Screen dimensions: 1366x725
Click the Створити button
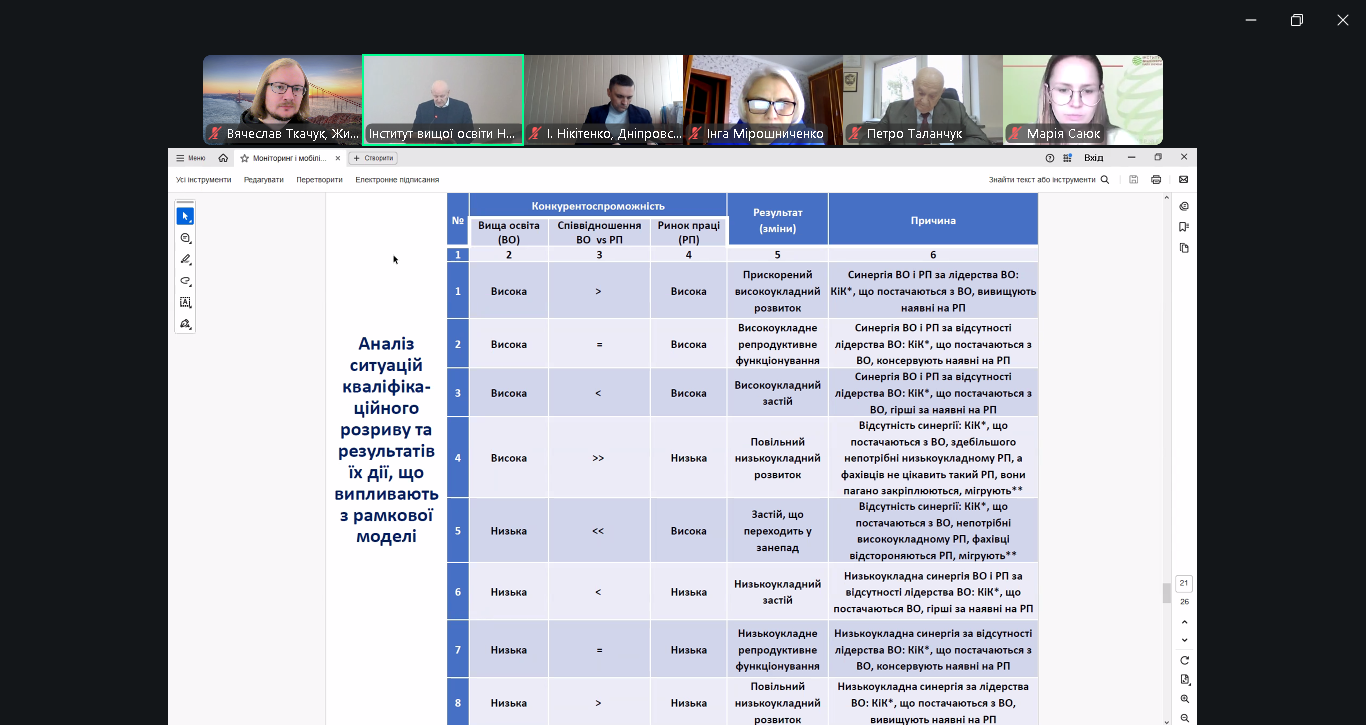(373, 158)
